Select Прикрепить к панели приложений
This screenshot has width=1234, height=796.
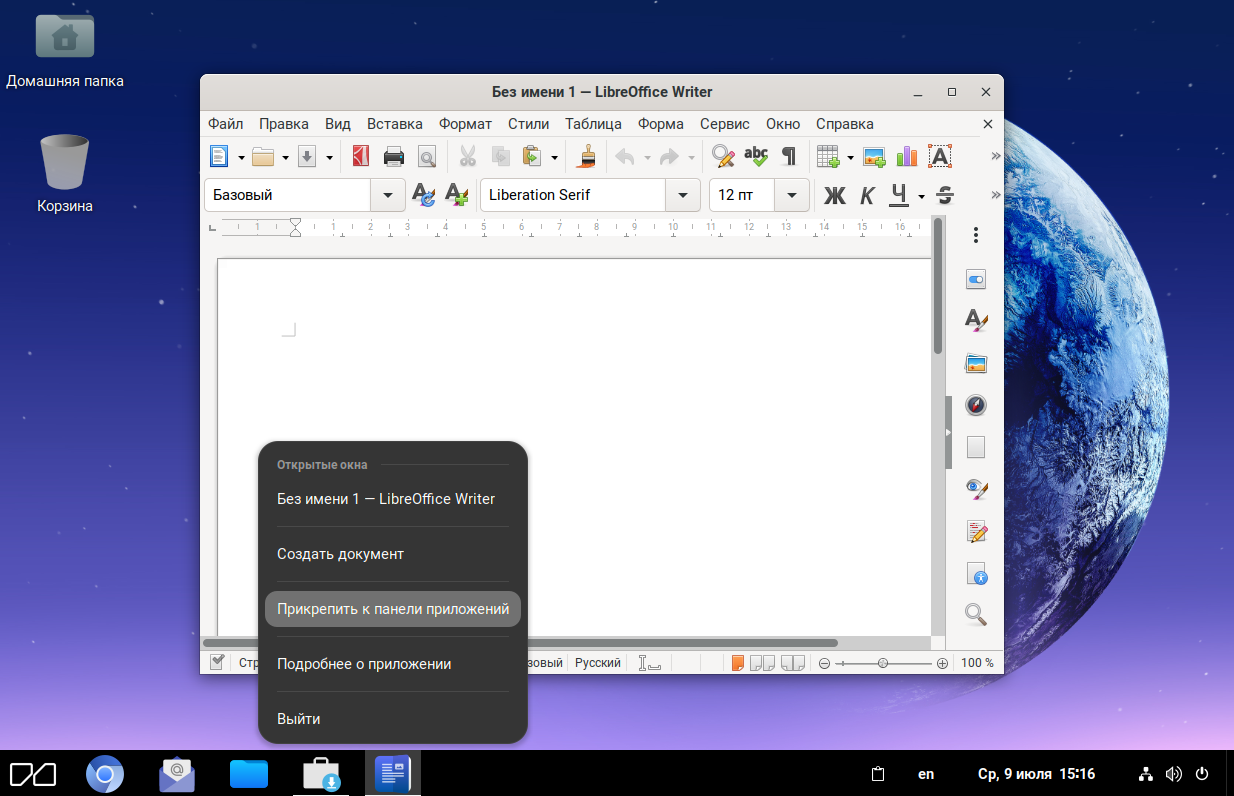pyautogui.click(x=393, y=609)
